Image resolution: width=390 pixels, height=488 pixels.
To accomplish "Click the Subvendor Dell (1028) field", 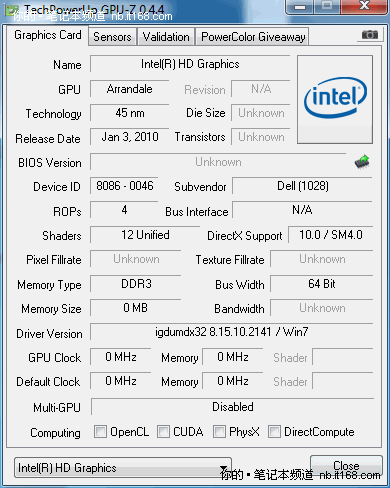I will pos(302,186).
